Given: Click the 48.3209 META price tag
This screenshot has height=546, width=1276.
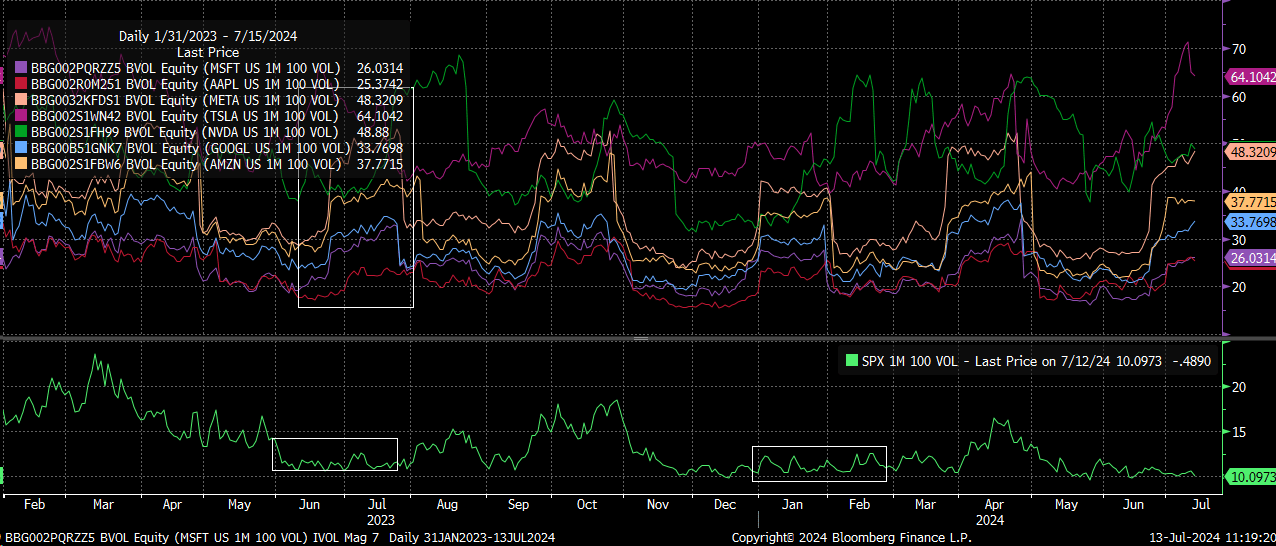Looking at the screenshot, I should click(1250, 152).
